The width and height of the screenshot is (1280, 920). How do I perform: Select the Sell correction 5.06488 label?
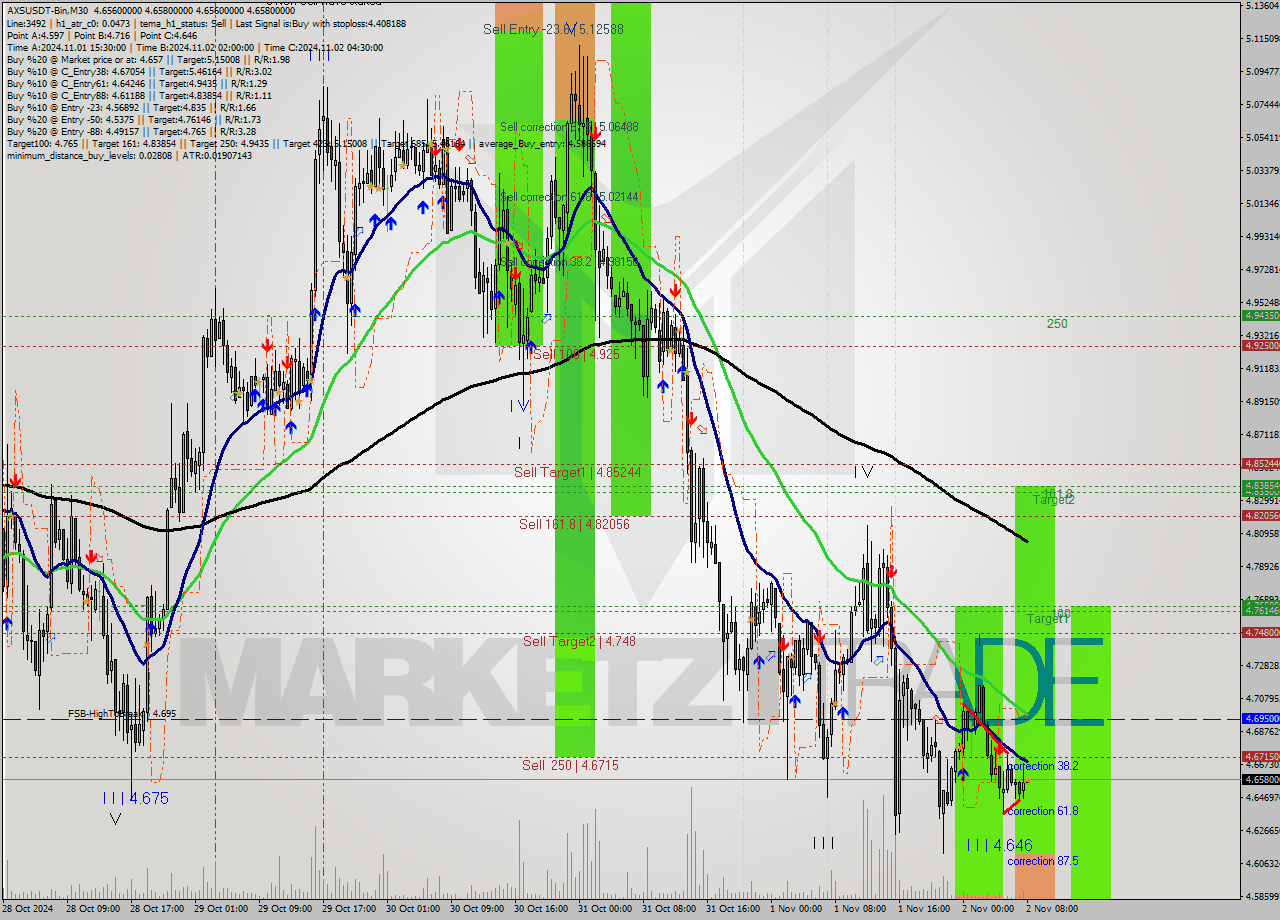[569, 127]
